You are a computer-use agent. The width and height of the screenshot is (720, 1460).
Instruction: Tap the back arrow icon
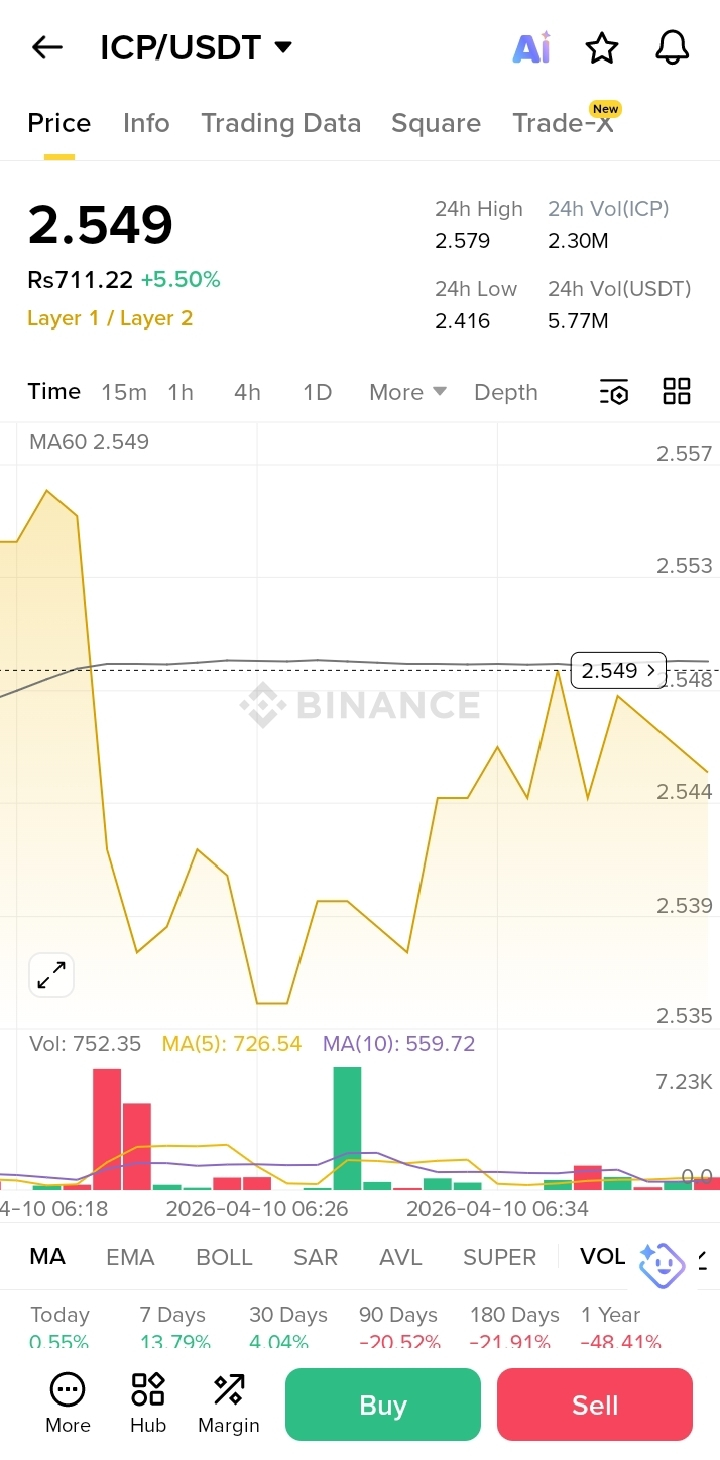coord(47,47)
